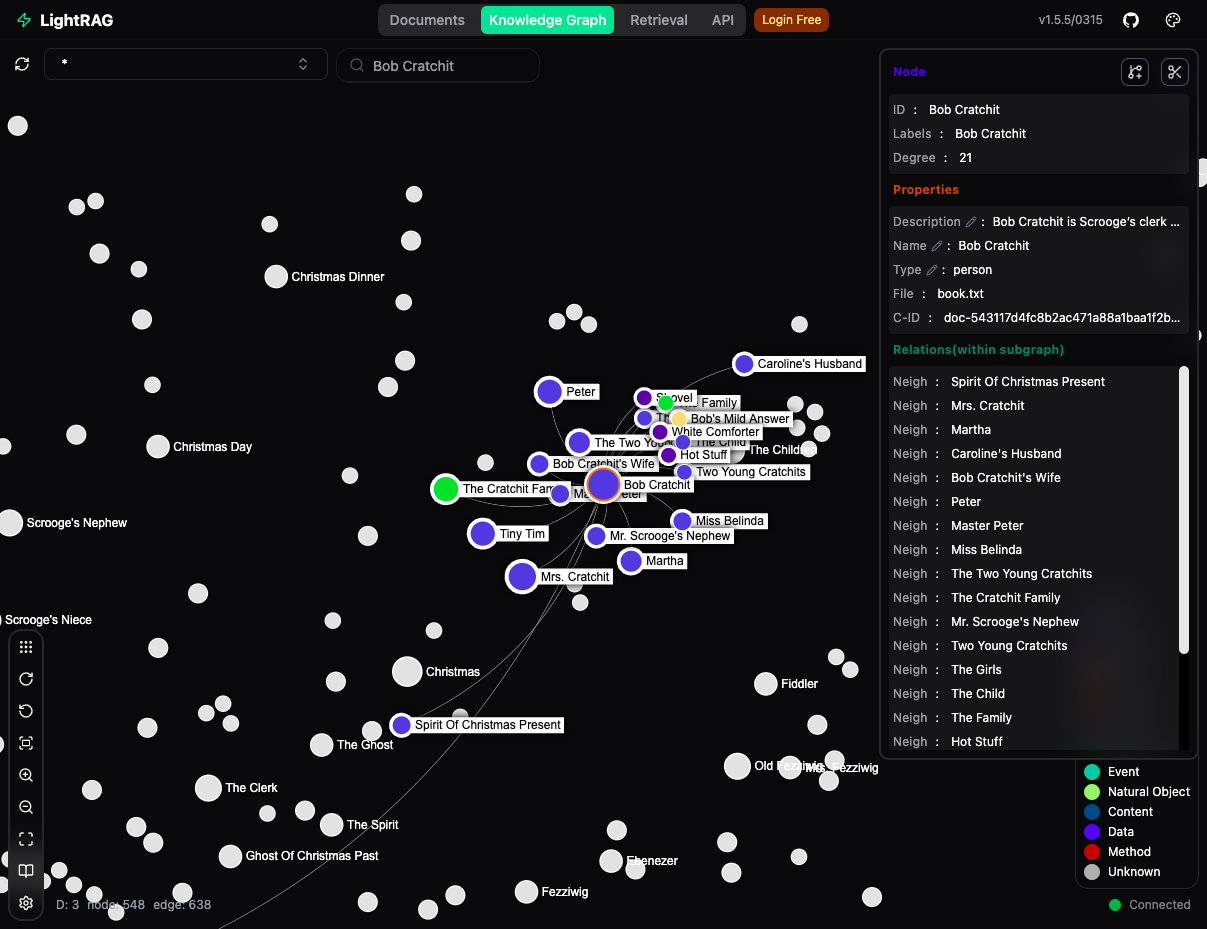Click the Bob Cratchit search field
Viewport: 1207px width, 929px height.
tap(438, 66)
